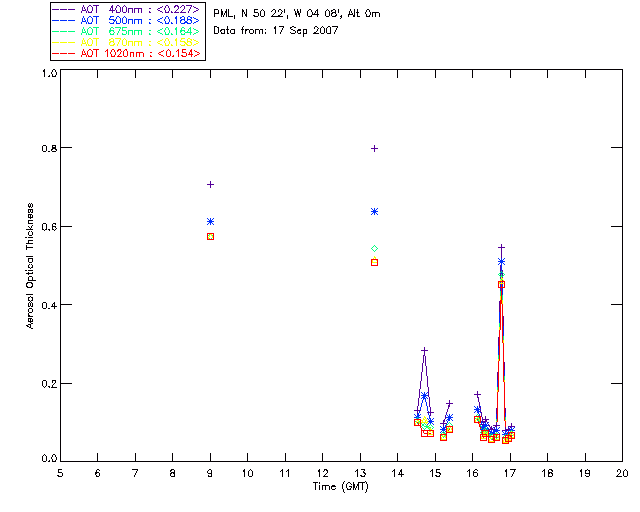Click the purple plus marker near 0.8
This screenshot has height=512, width=640.
pyautogui.click(x=375, y=149)
